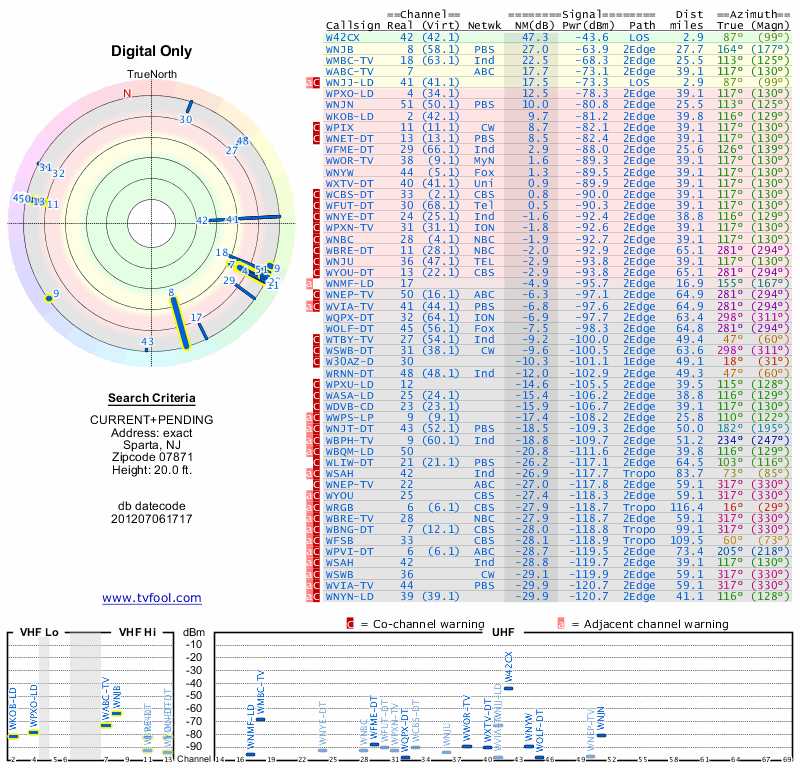Viewport: 800px width, 768px height.
Task: Click the red C icon in the legend
Action: coord(350,624)
